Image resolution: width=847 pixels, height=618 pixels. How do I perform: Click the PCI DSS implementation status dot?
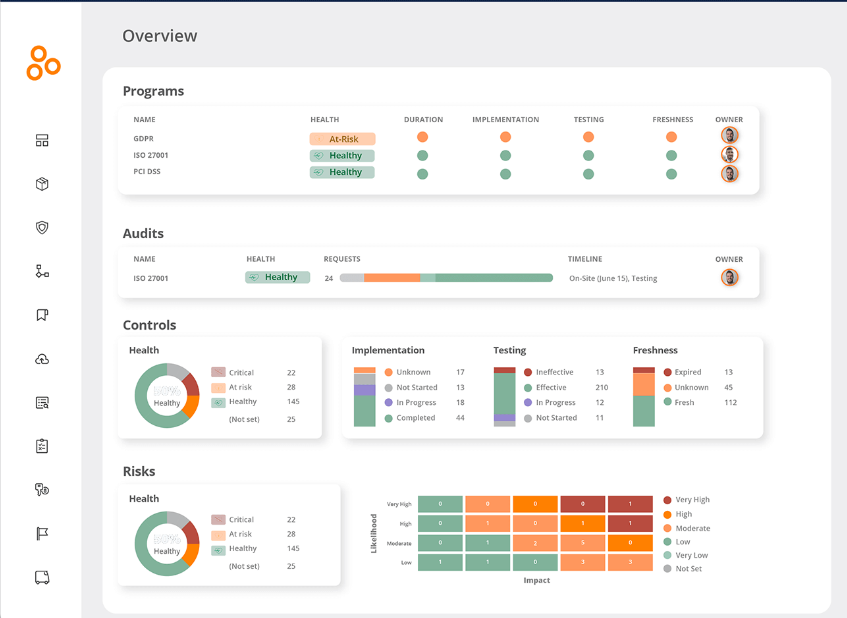click(x=506, y=174)
